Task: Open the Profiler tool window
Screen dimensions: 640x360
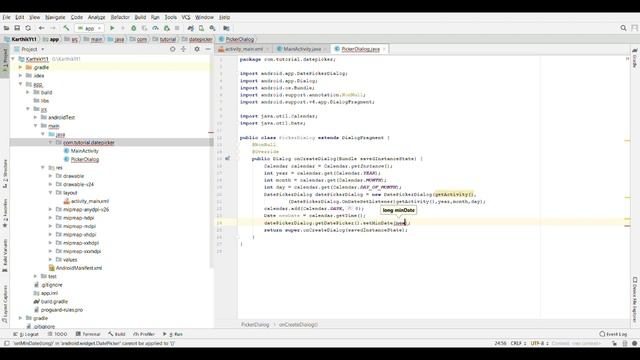Action: point(144,334)
